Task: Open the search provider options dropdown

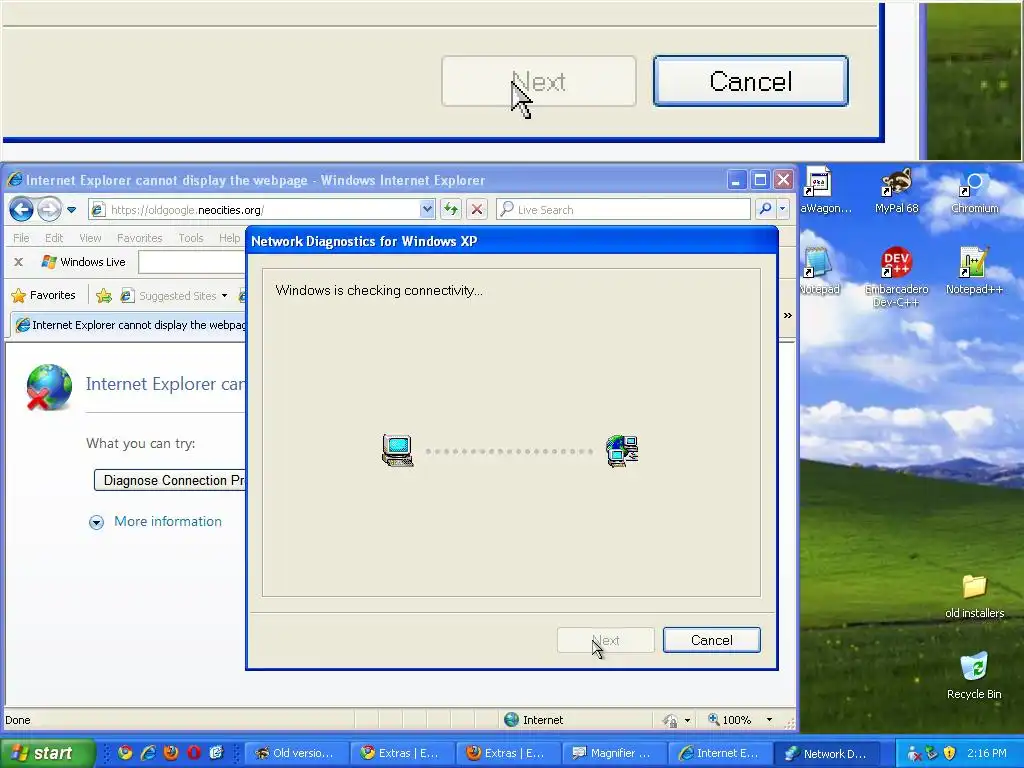Action: tap(782, 209)
